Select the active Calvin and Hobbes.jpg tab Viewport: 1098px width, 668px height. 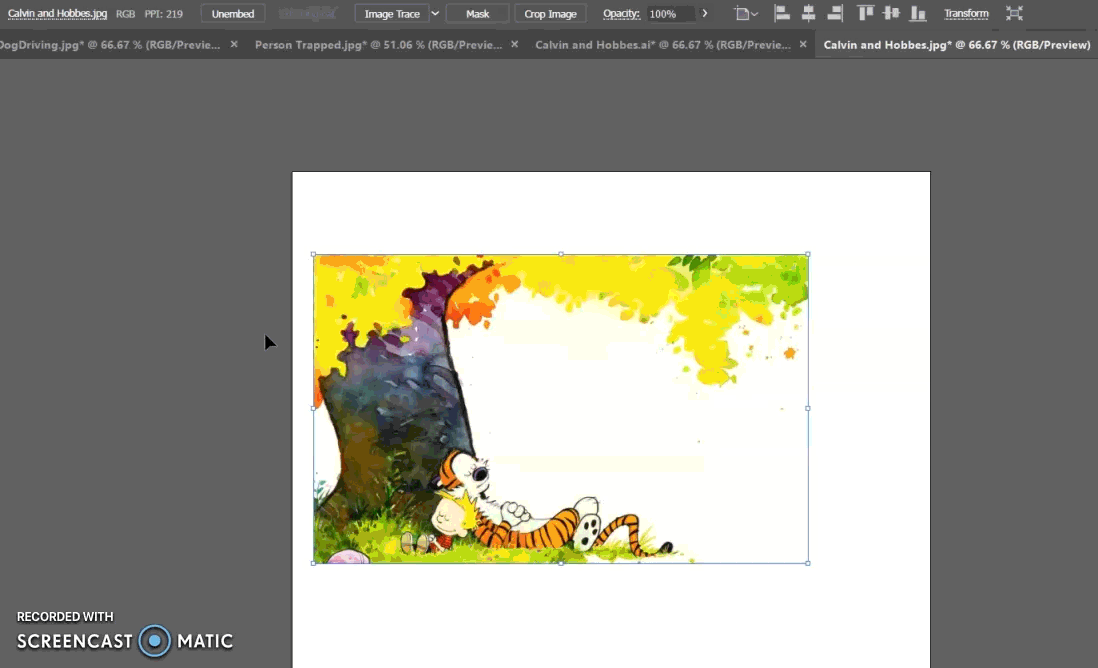pyautogui.click(x=957, y=45)
